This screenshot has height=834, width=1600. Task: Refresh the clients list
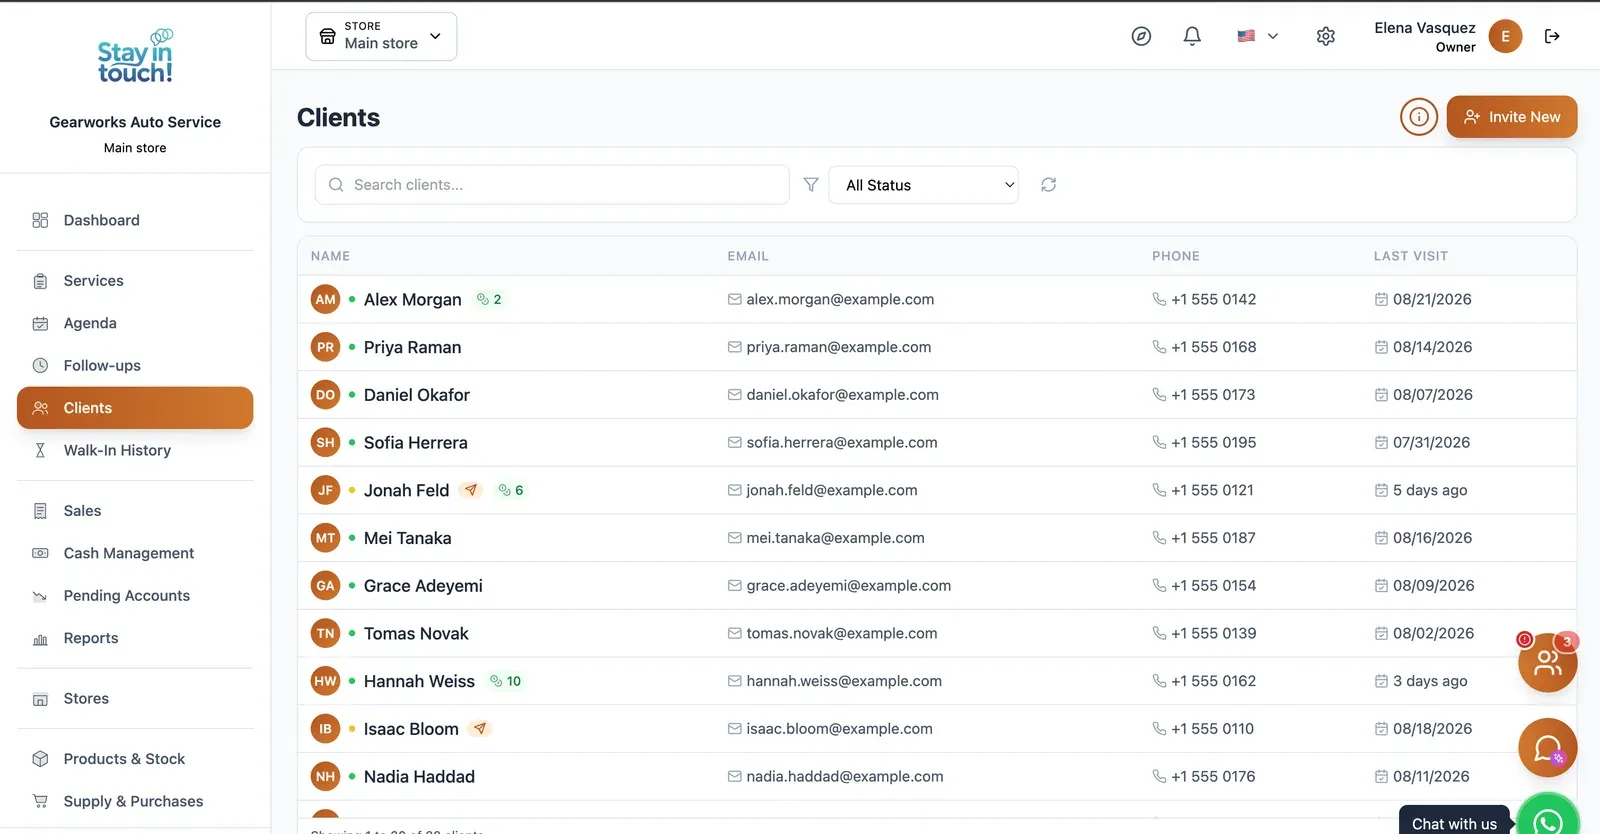[x=1048, y=185]
